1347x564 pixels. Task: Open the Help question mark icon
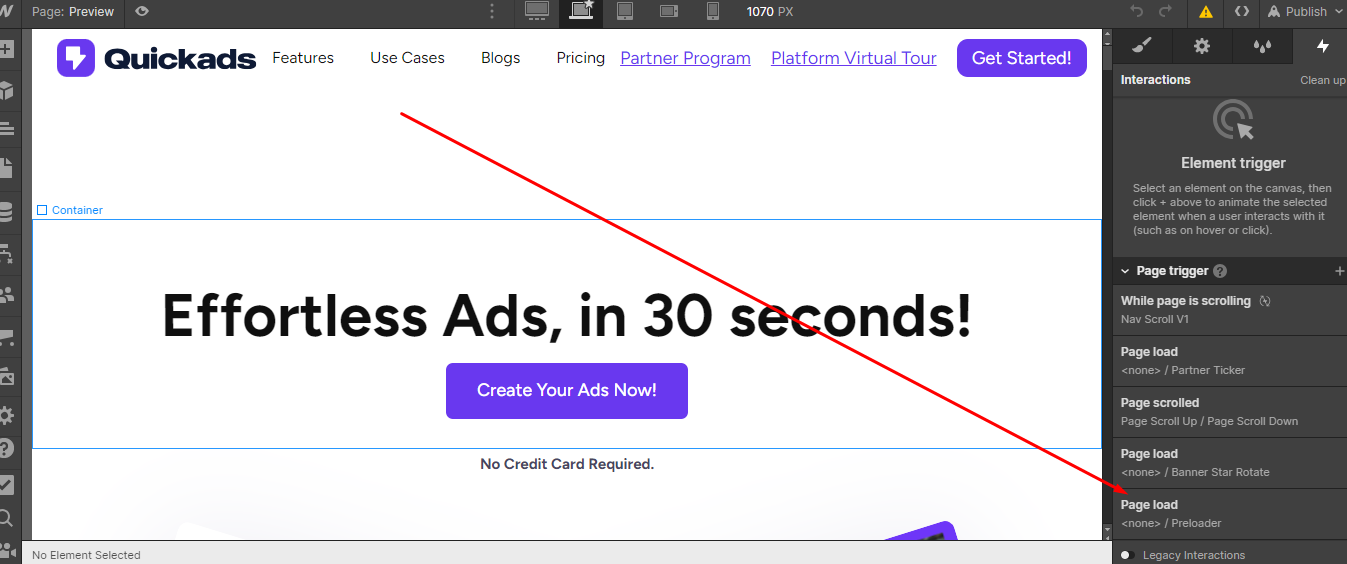(7, 448)
